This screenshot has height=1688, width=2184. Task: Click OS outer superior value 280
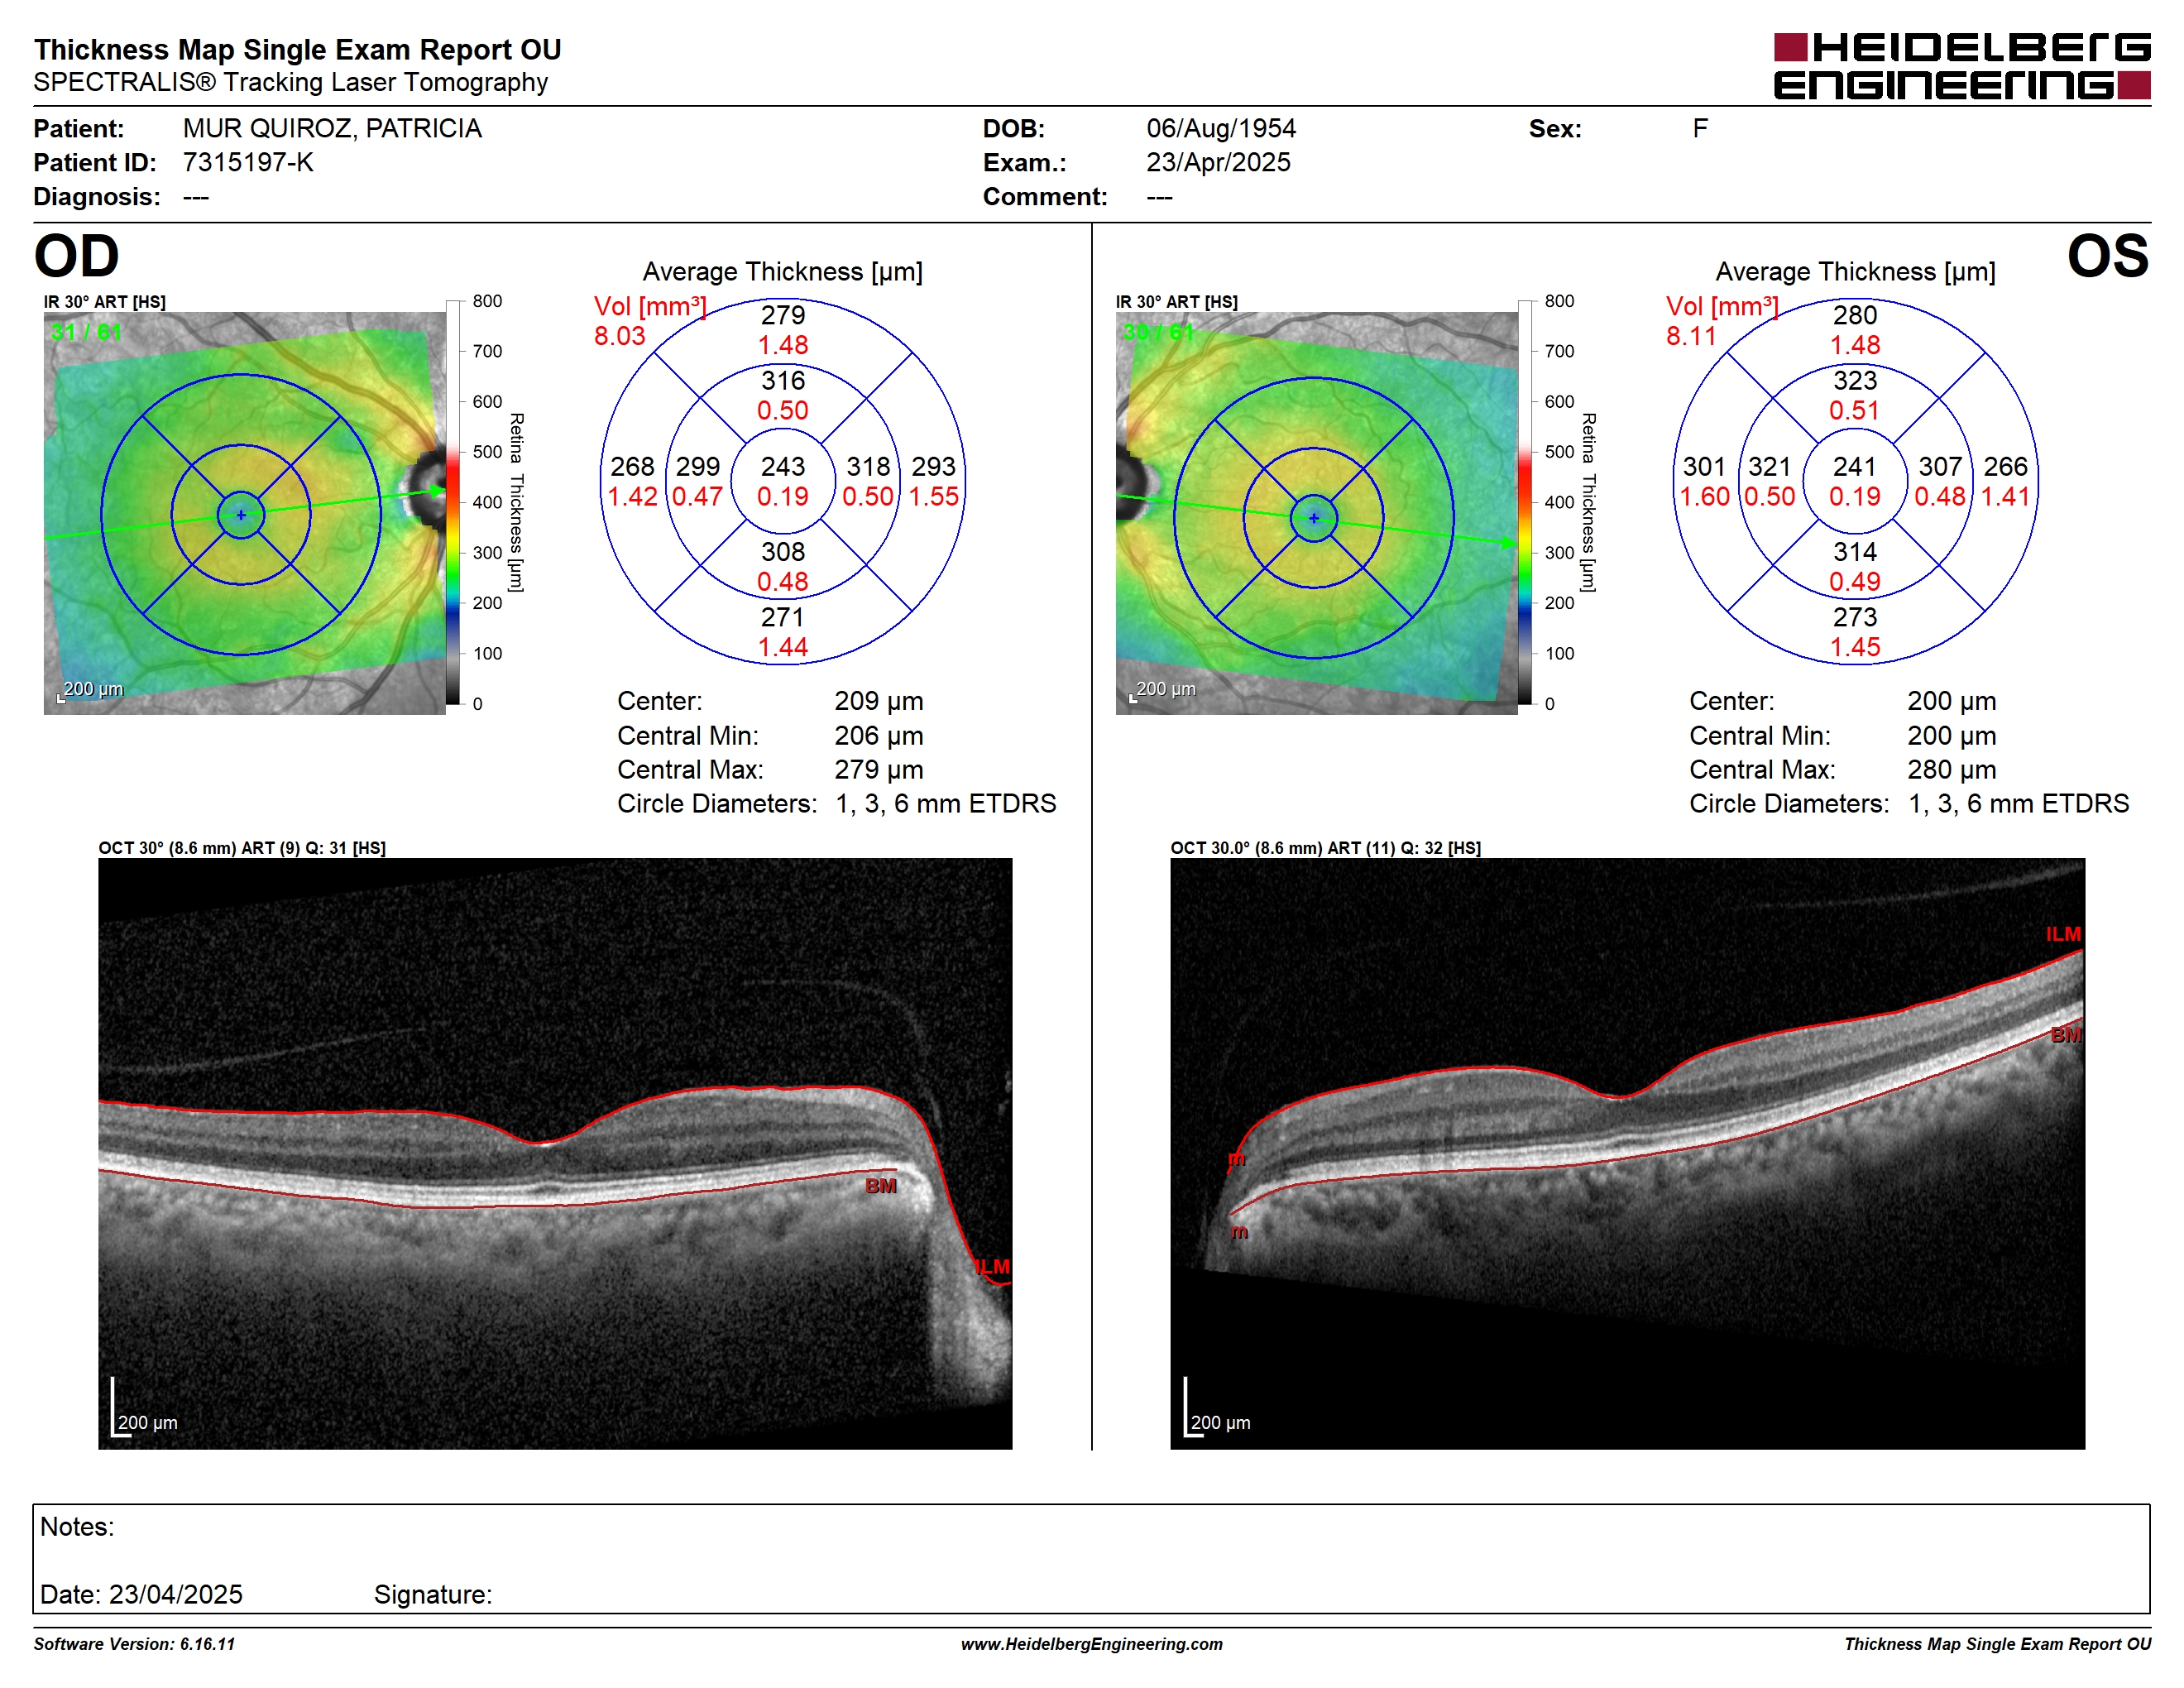coord(1855,316)
